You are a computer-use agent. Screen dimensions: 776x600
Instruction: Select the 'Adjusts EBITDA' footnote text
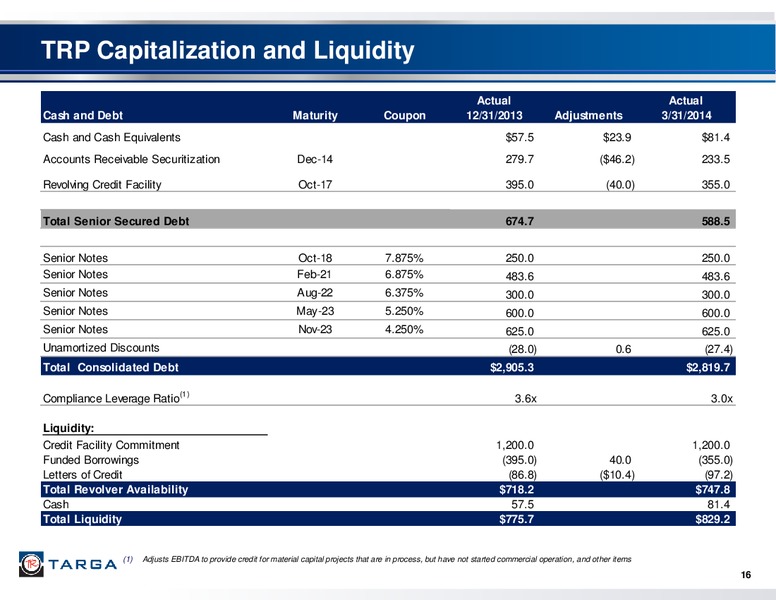(387, 559)
